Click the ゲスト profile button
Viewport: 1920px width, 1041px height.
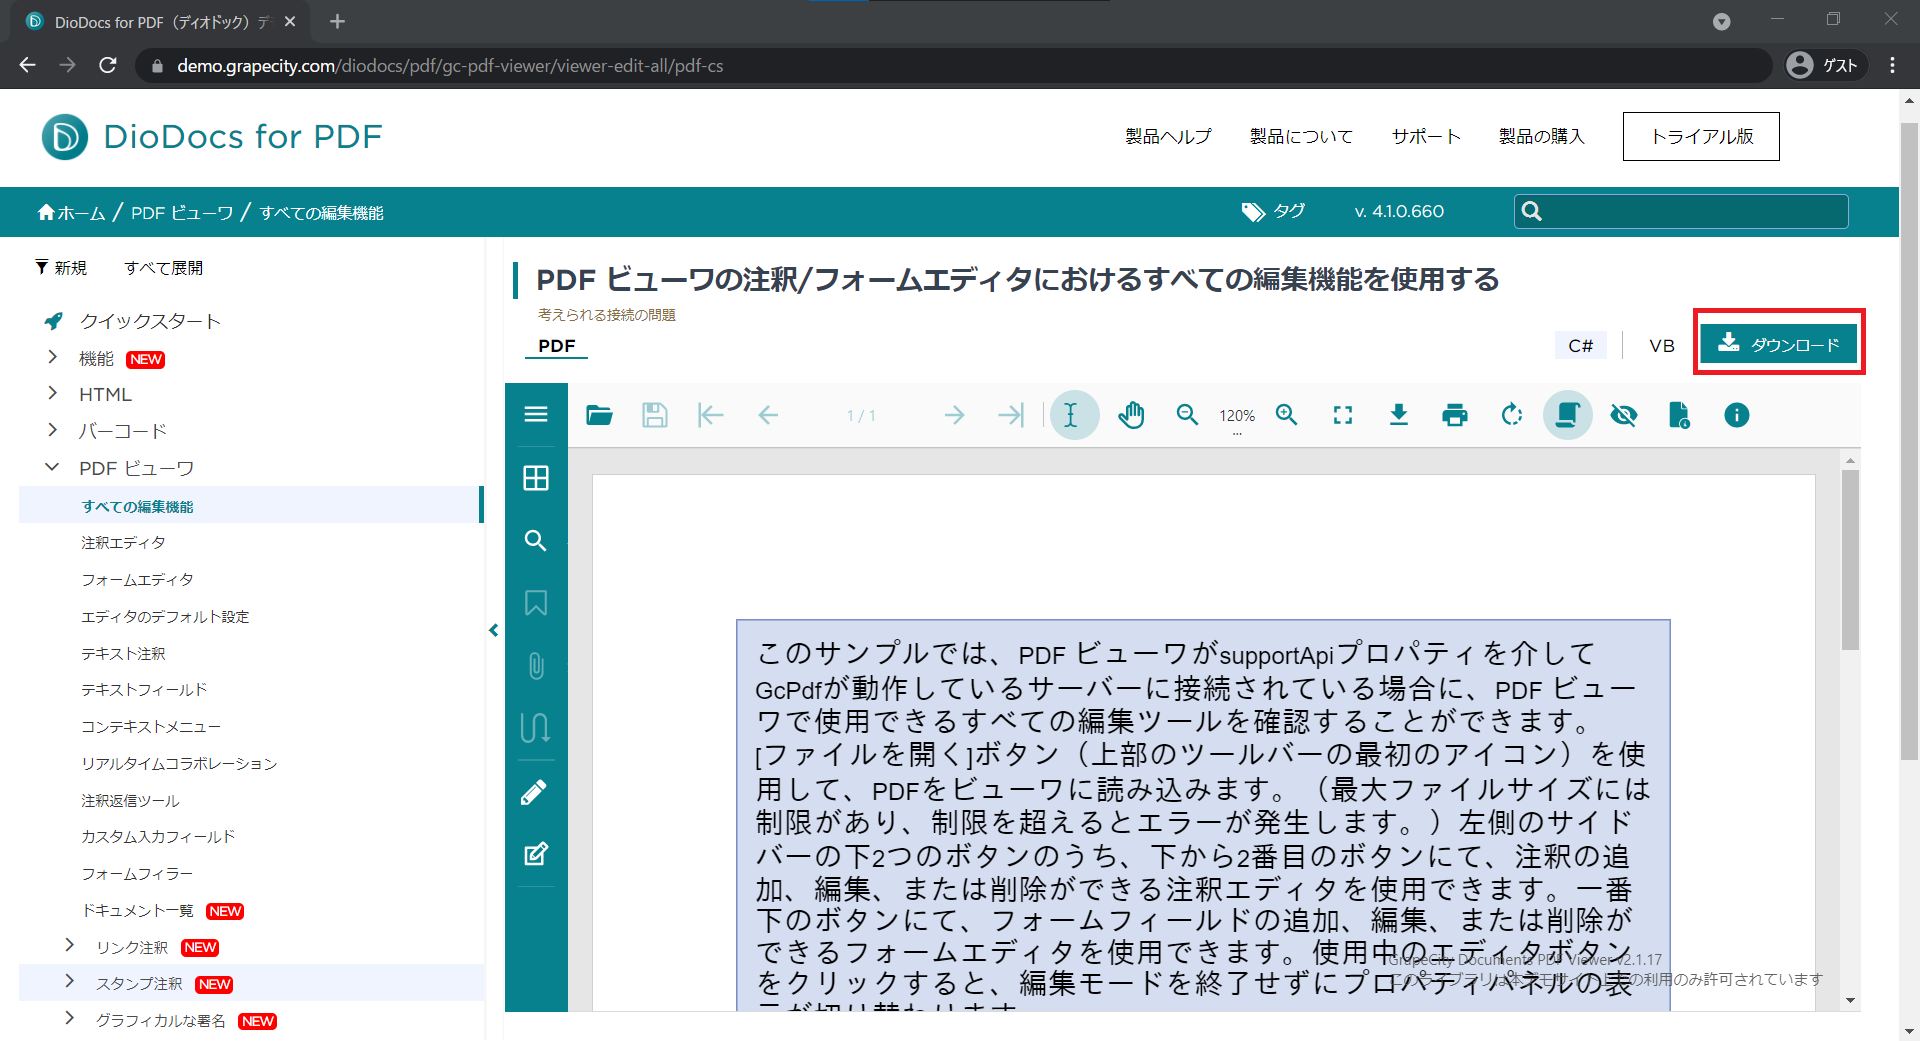pos(1826,65)
